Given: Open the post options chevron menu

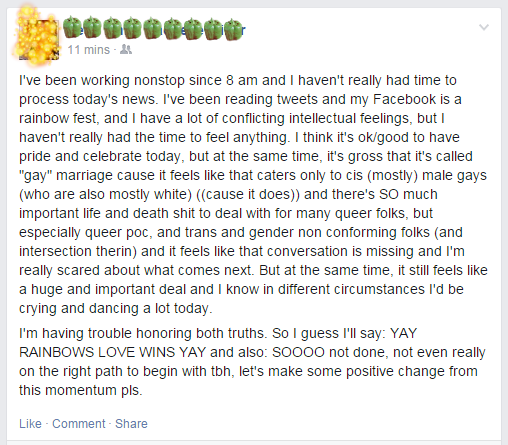Looking at the screenshot, I should tap(484, 27).
